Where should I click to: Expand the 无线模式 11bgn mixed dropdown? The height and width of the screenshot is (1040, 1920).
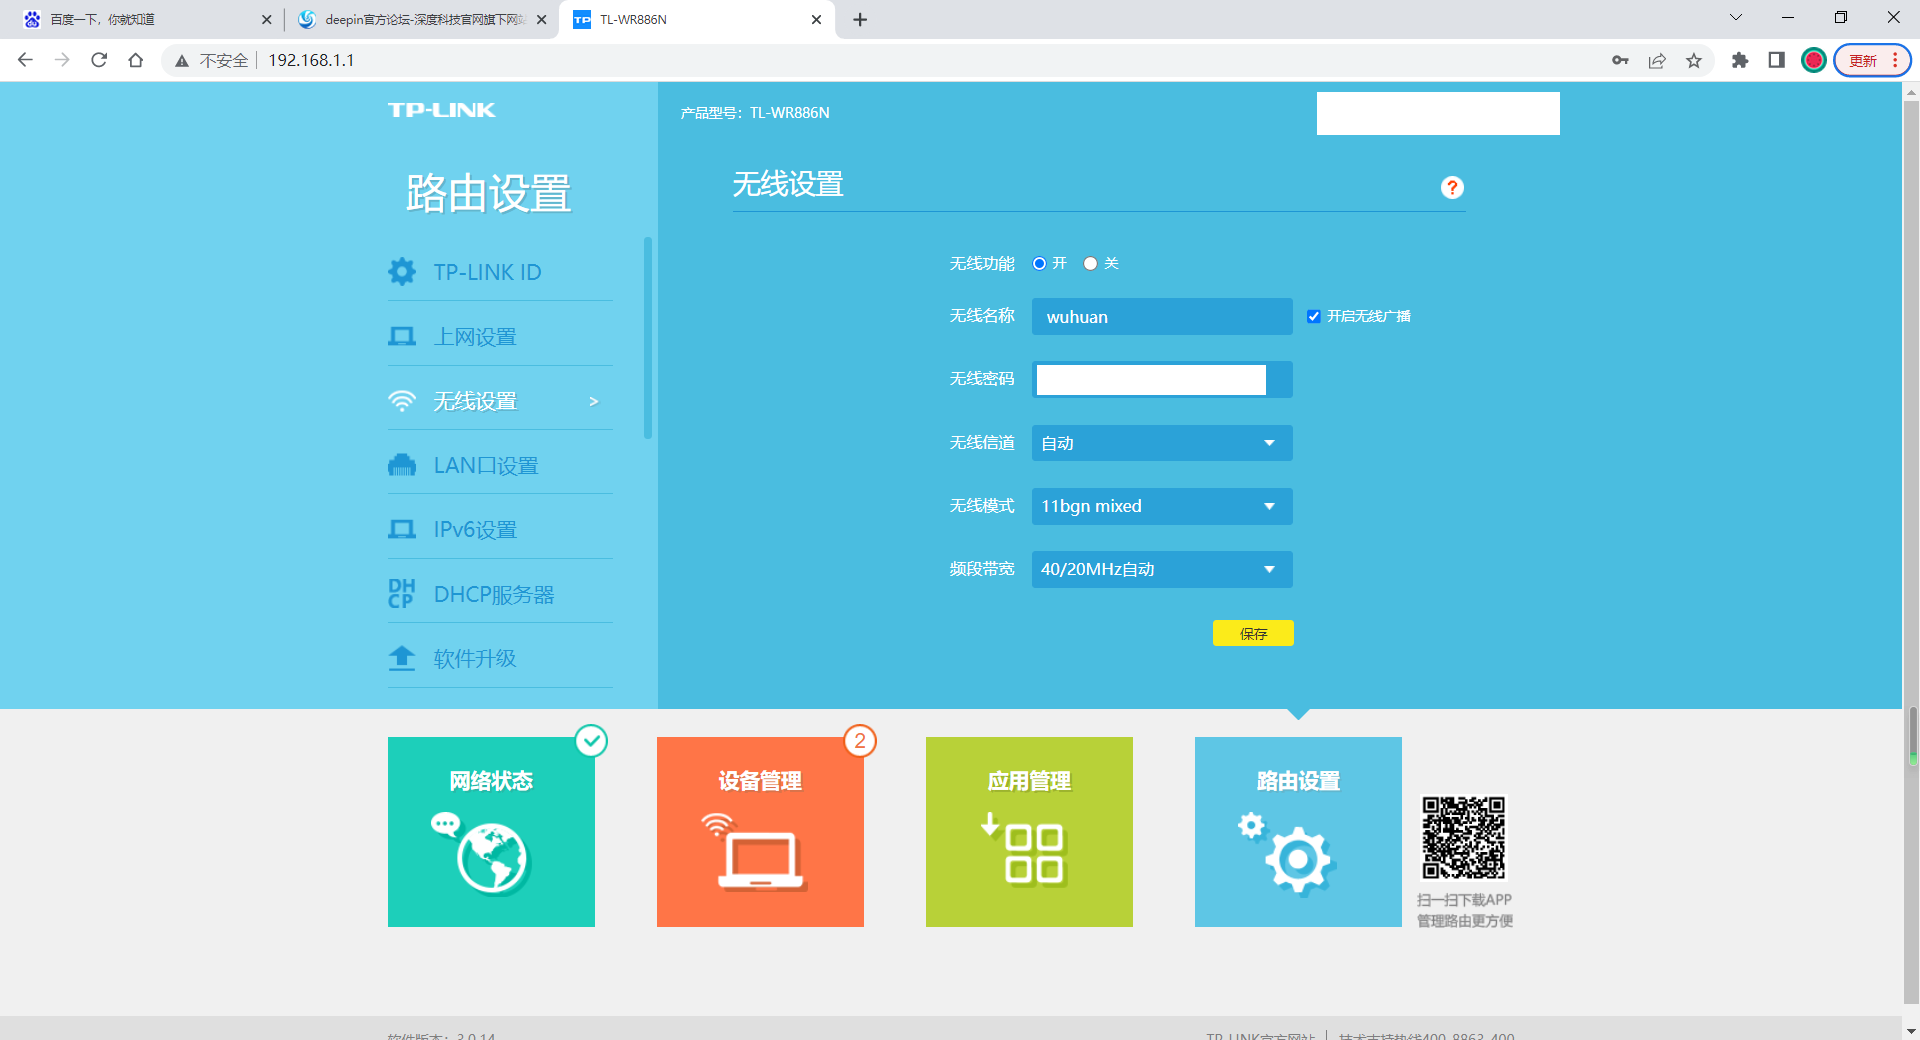[x=1161, y=506]
